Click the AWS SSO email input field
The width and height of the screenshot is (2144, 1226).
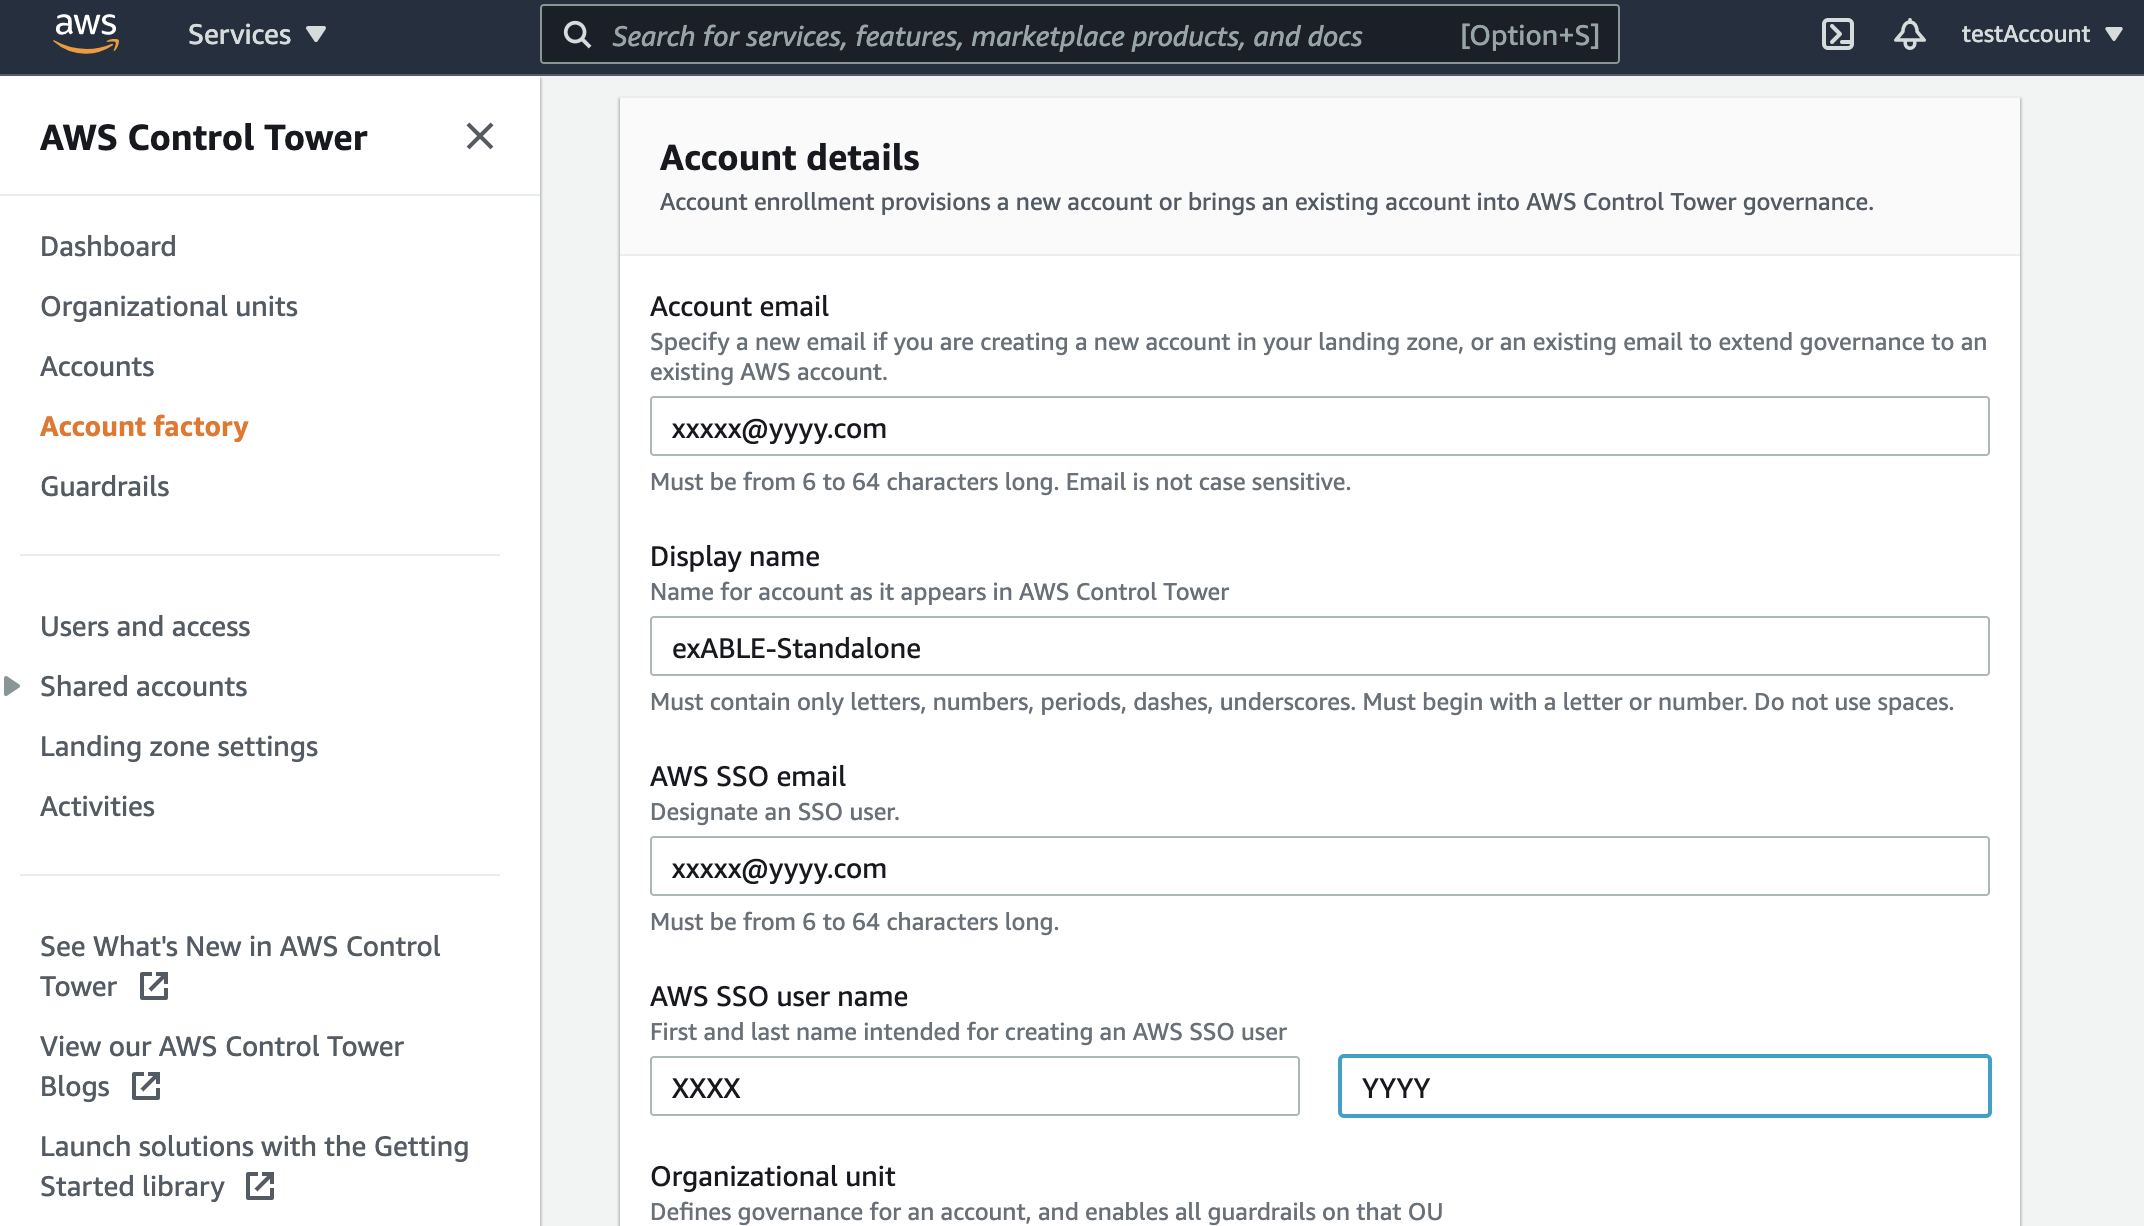[x=1319, y=867]
